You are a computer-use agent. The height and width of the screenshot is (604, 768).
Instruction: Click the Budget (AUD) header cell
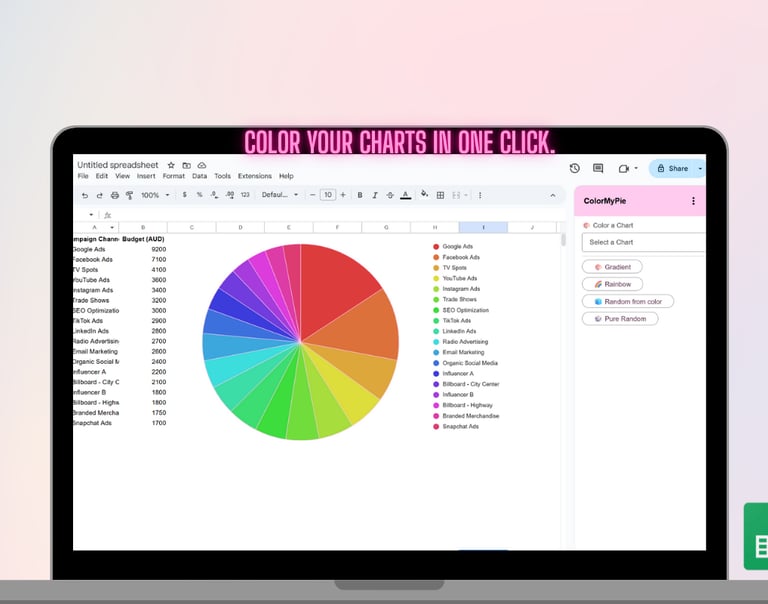coord(143,239)
